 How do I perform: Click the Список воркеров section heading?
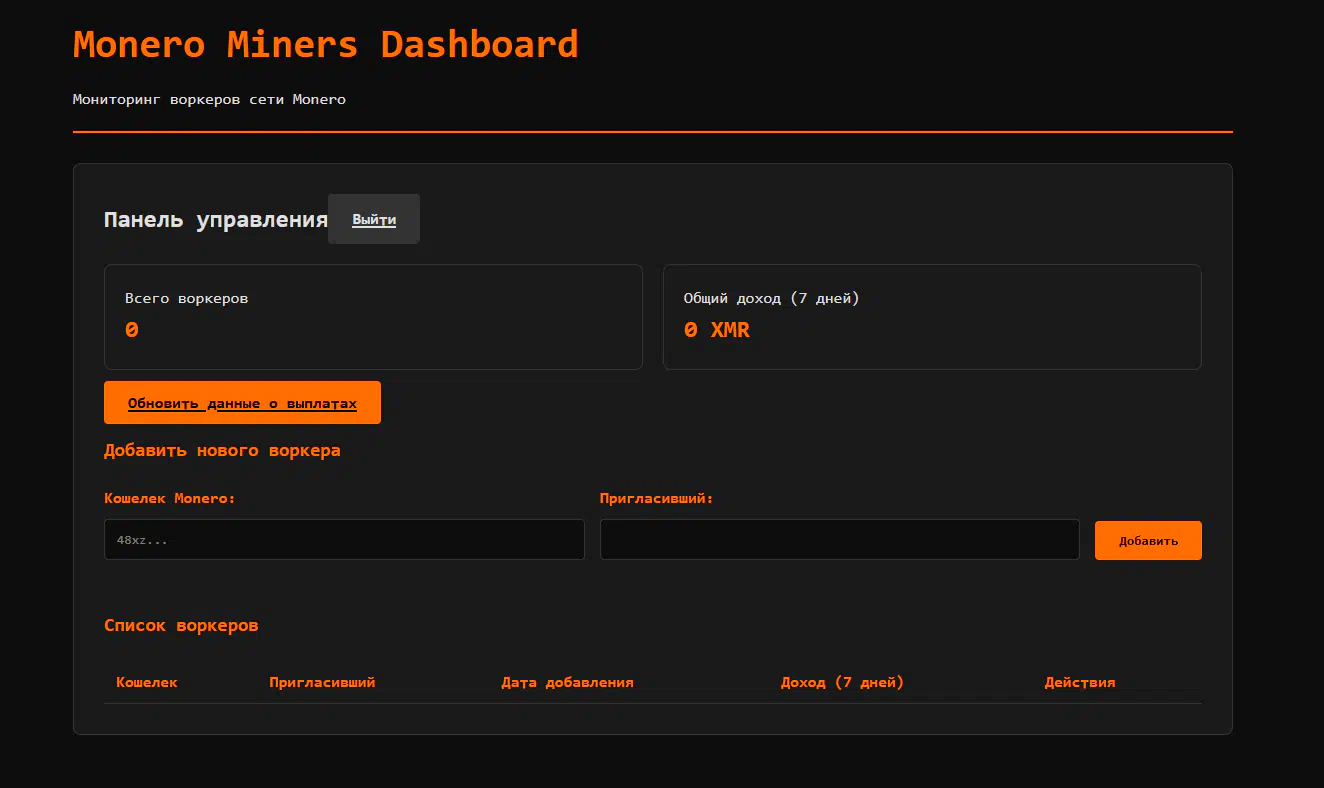(x=181, y=625)
